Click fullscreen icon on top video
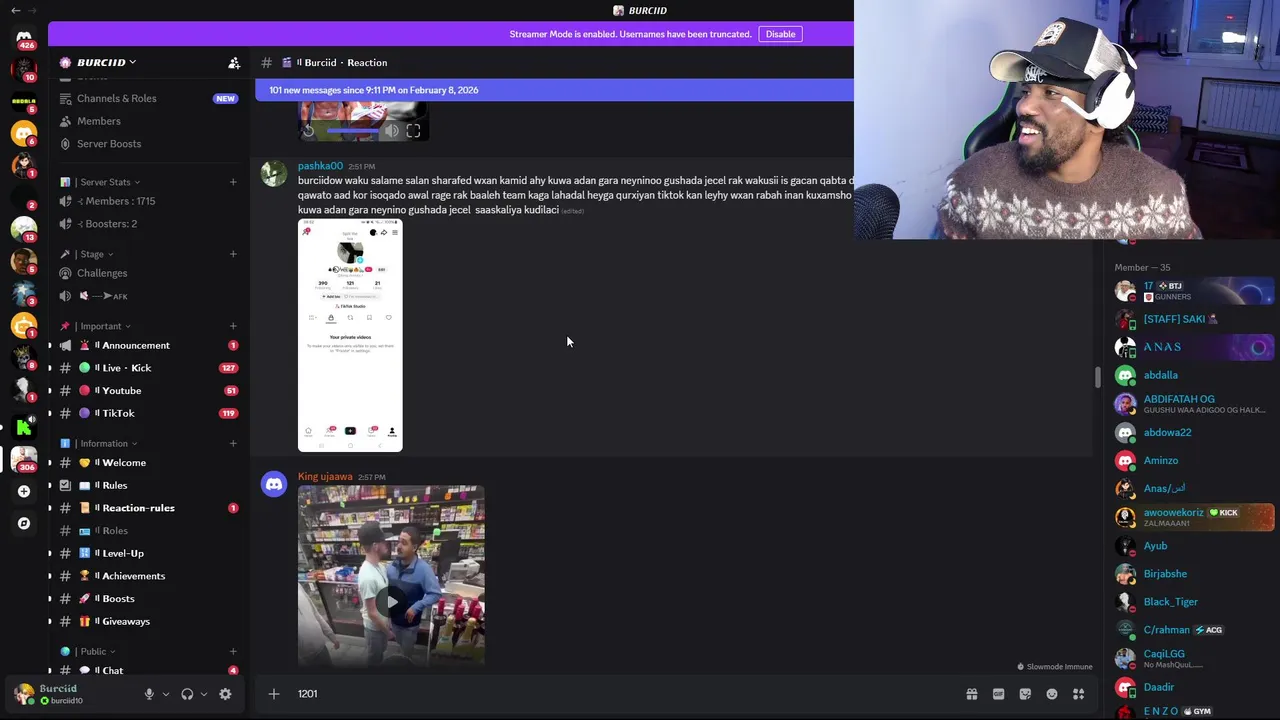 point(413,130)
